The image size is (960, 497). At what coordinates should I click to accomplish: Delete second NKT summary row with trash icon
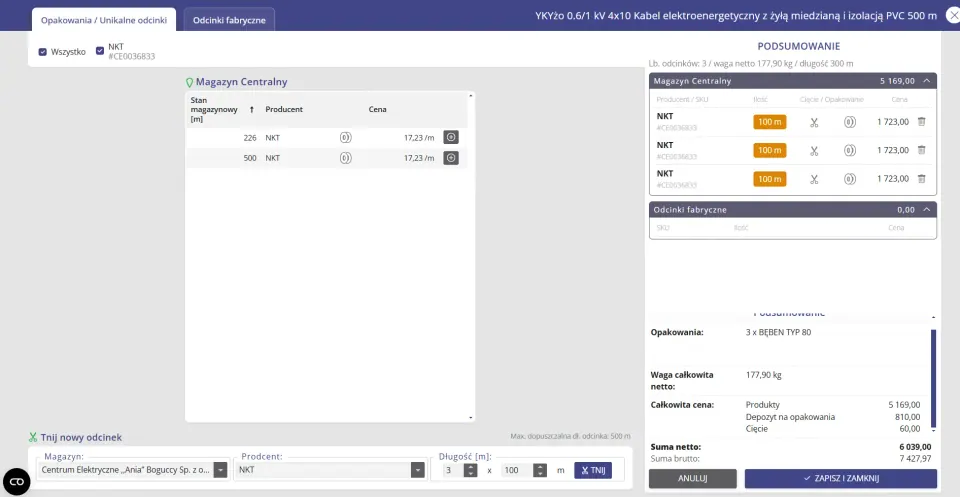[921, 150]
